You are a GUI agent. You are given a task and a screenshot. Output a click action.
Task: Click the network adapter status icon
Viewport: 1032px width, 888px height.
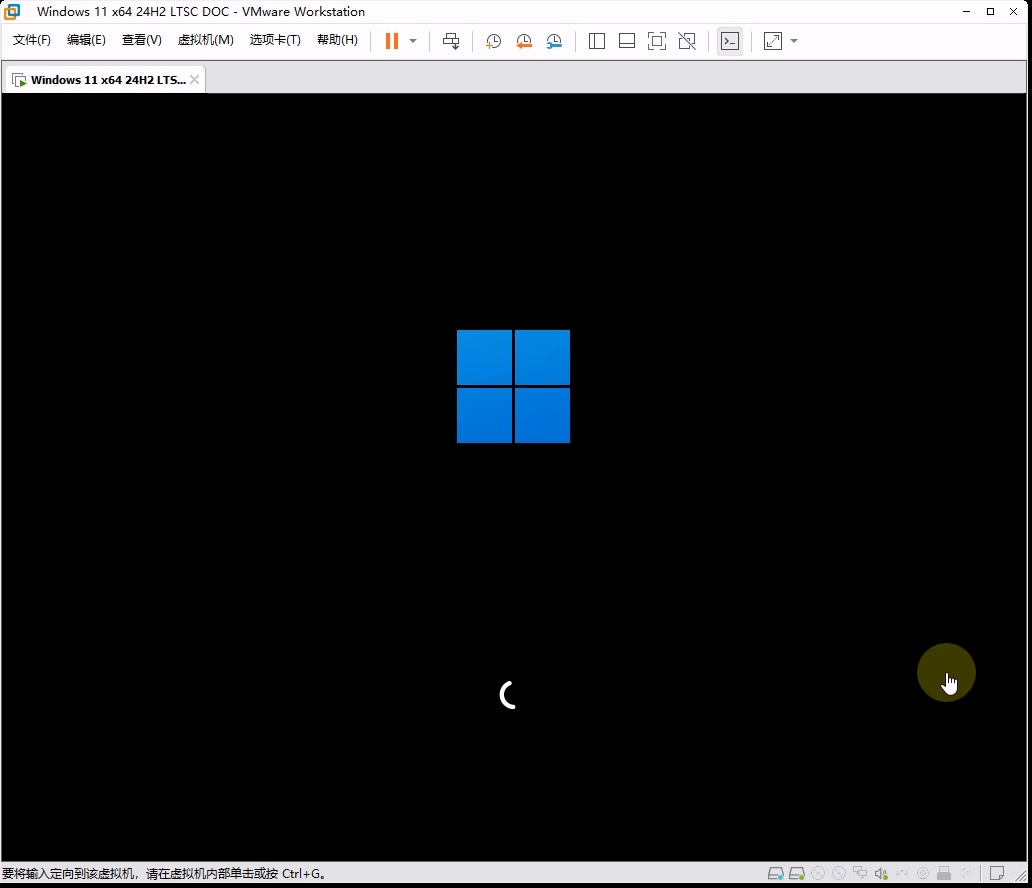pos(860,874)
